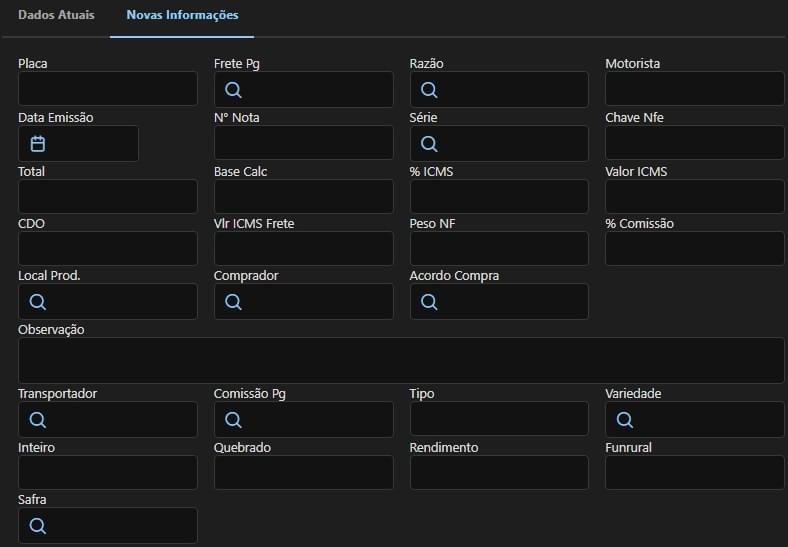788x547 pixels.
Task: Click the search icon in Comprador field
Action: [233, 302]
